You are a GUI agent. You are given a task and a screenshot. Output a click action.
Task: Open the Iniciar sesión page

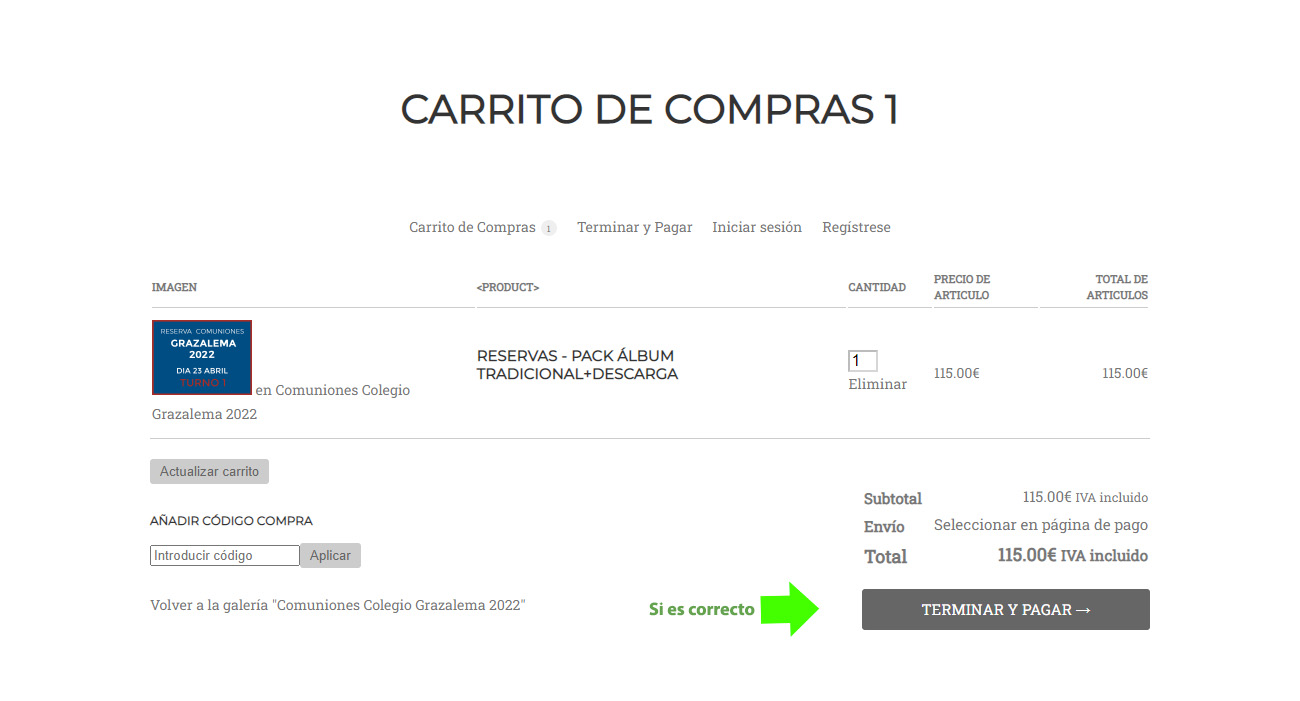click(756, 227)
